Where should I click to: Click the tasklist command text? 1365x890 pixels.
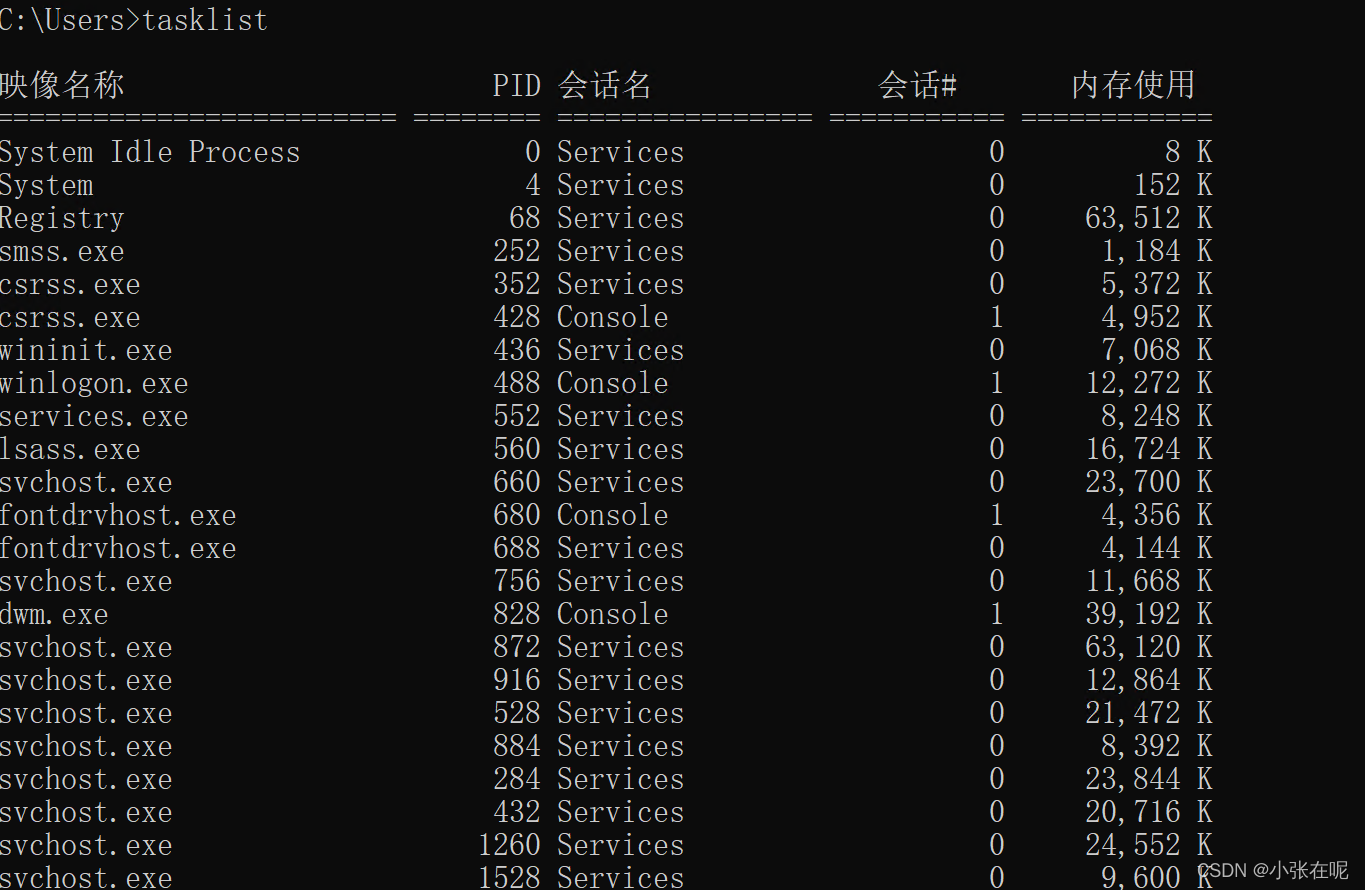205,20
